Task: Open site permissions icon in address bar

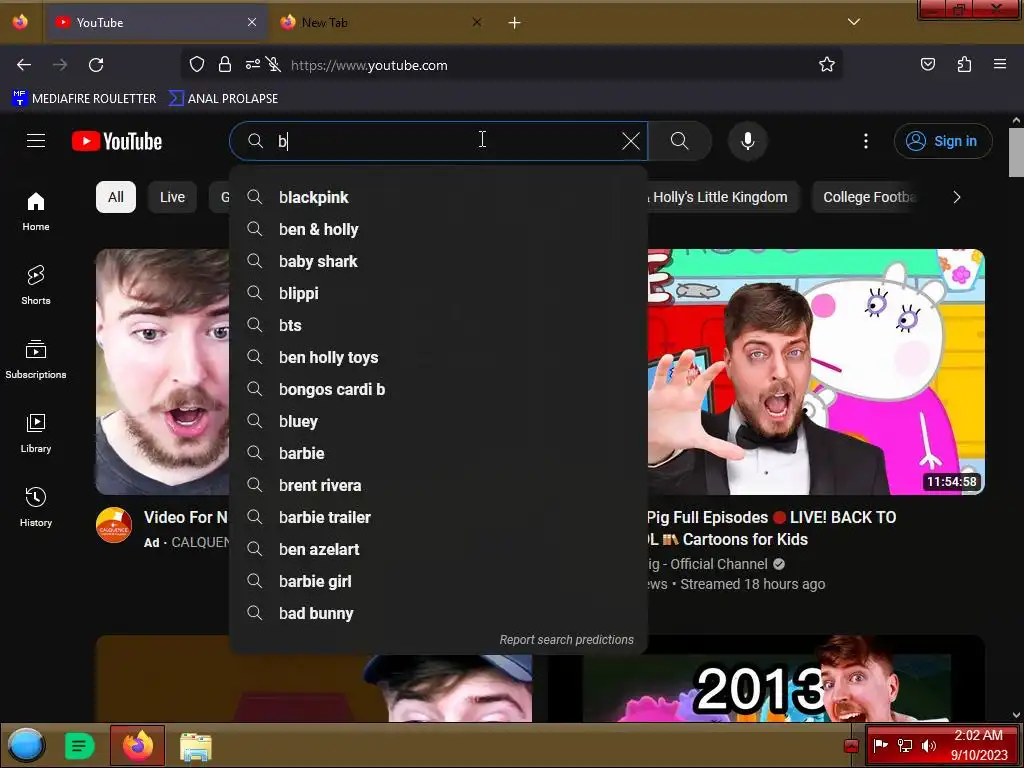Action: coord(253,65)
